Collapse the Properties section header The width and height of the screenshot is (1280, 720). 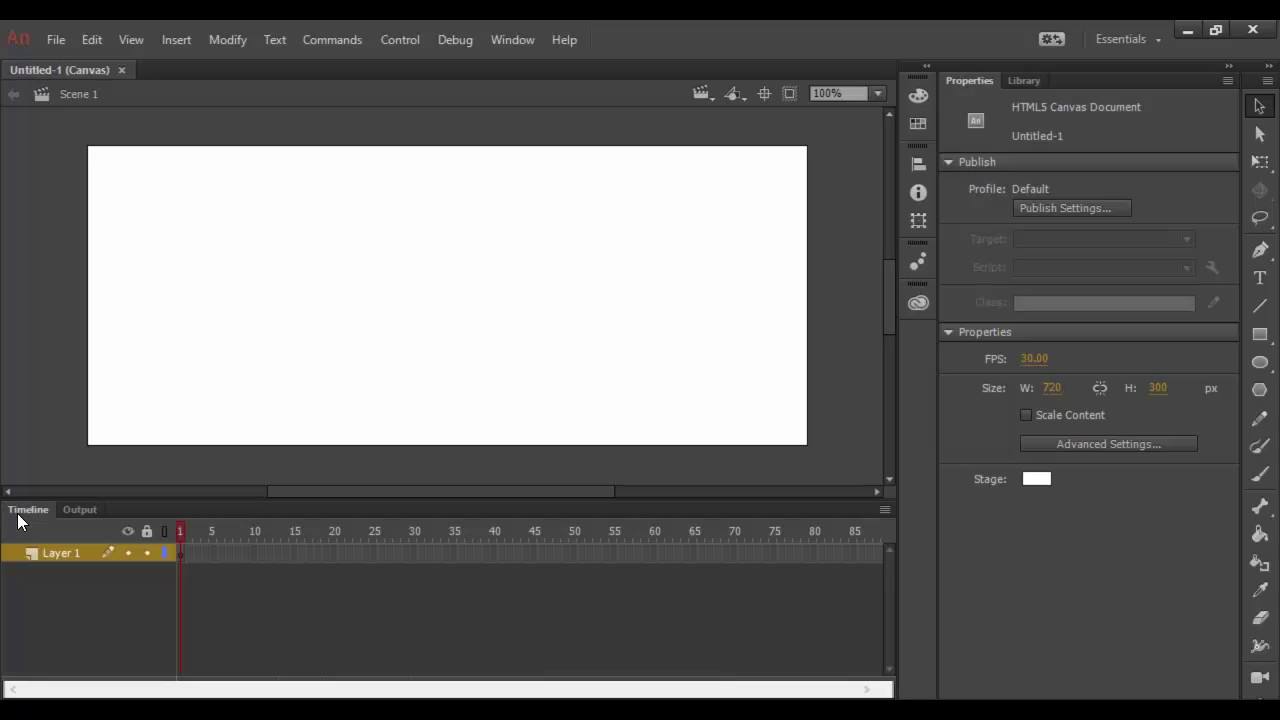pyautogui.click(x=948, y=331)
